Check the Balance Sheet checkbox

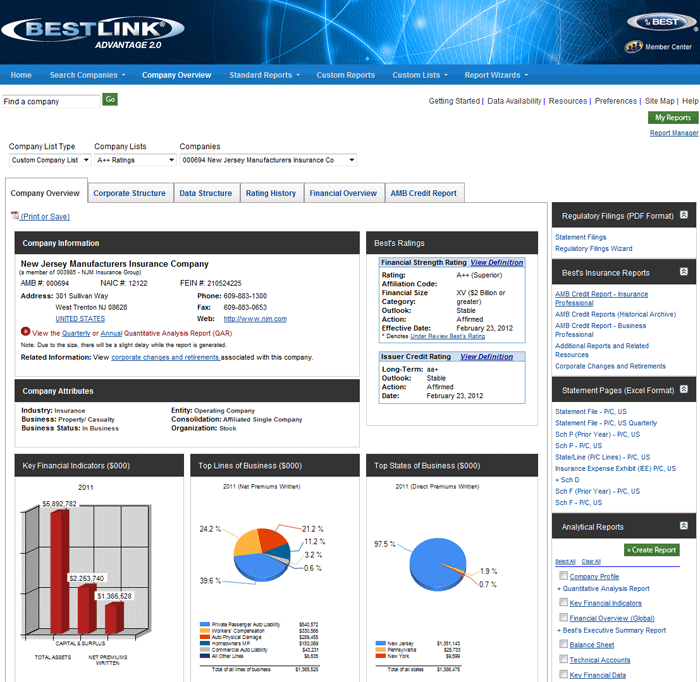point(563,644)
